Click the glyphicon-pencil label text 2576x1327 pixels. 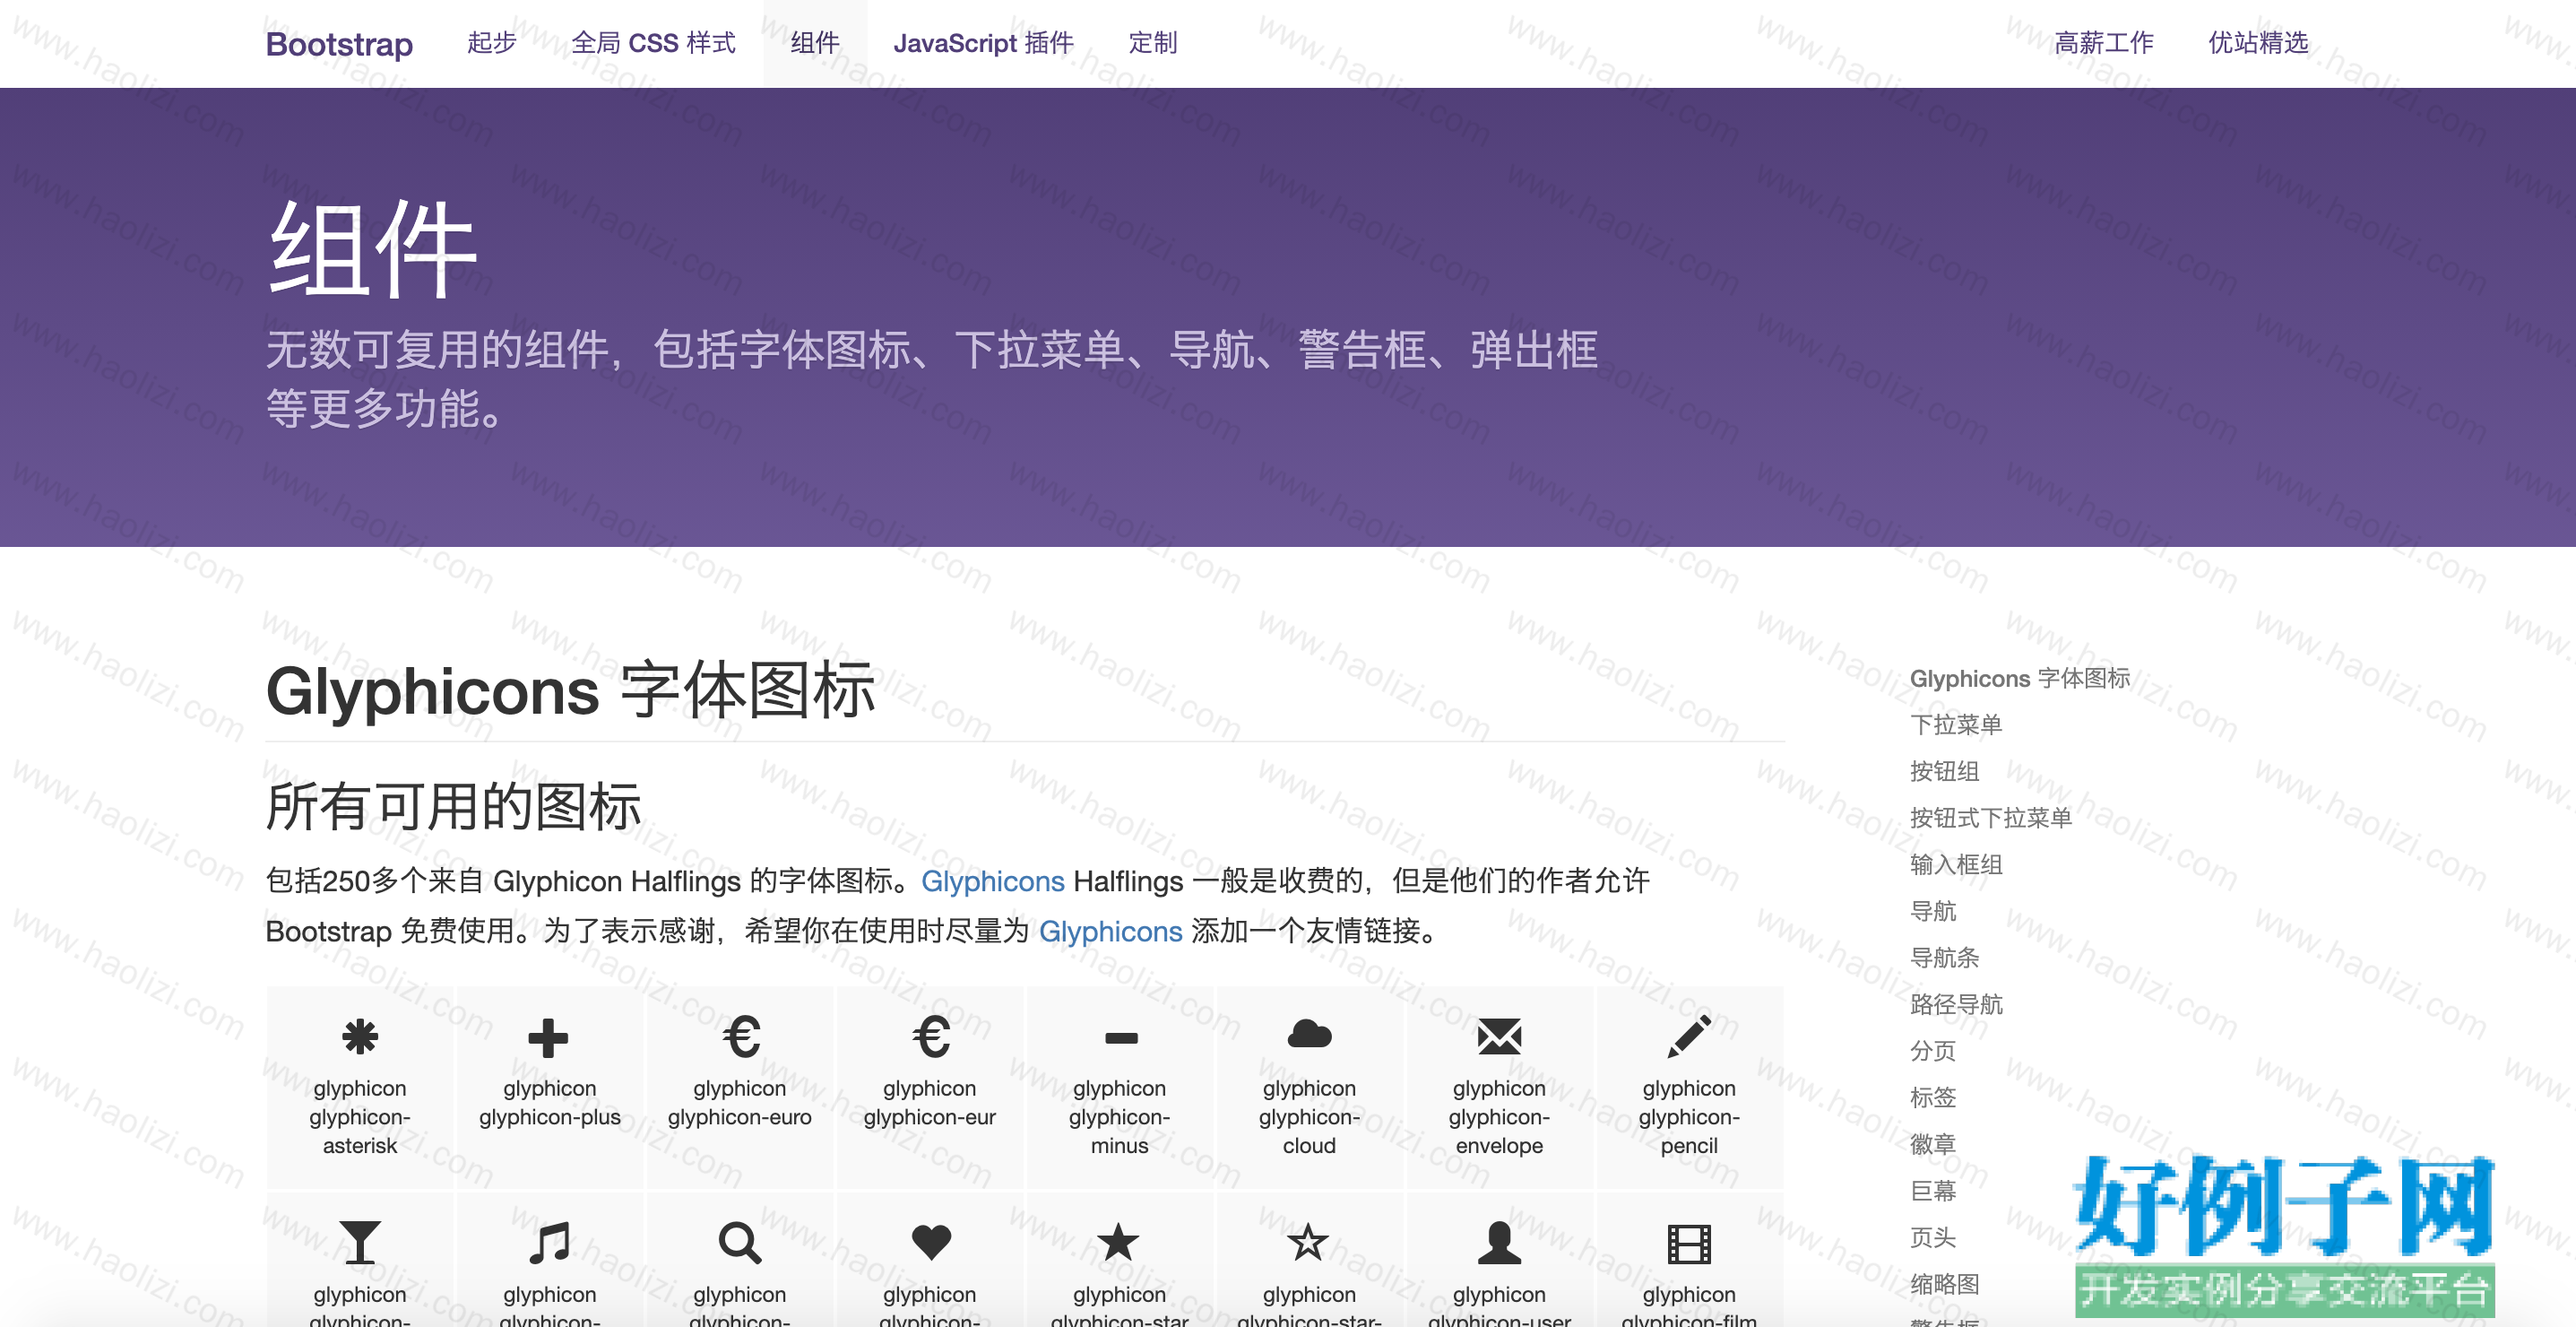[1689, 1117]
